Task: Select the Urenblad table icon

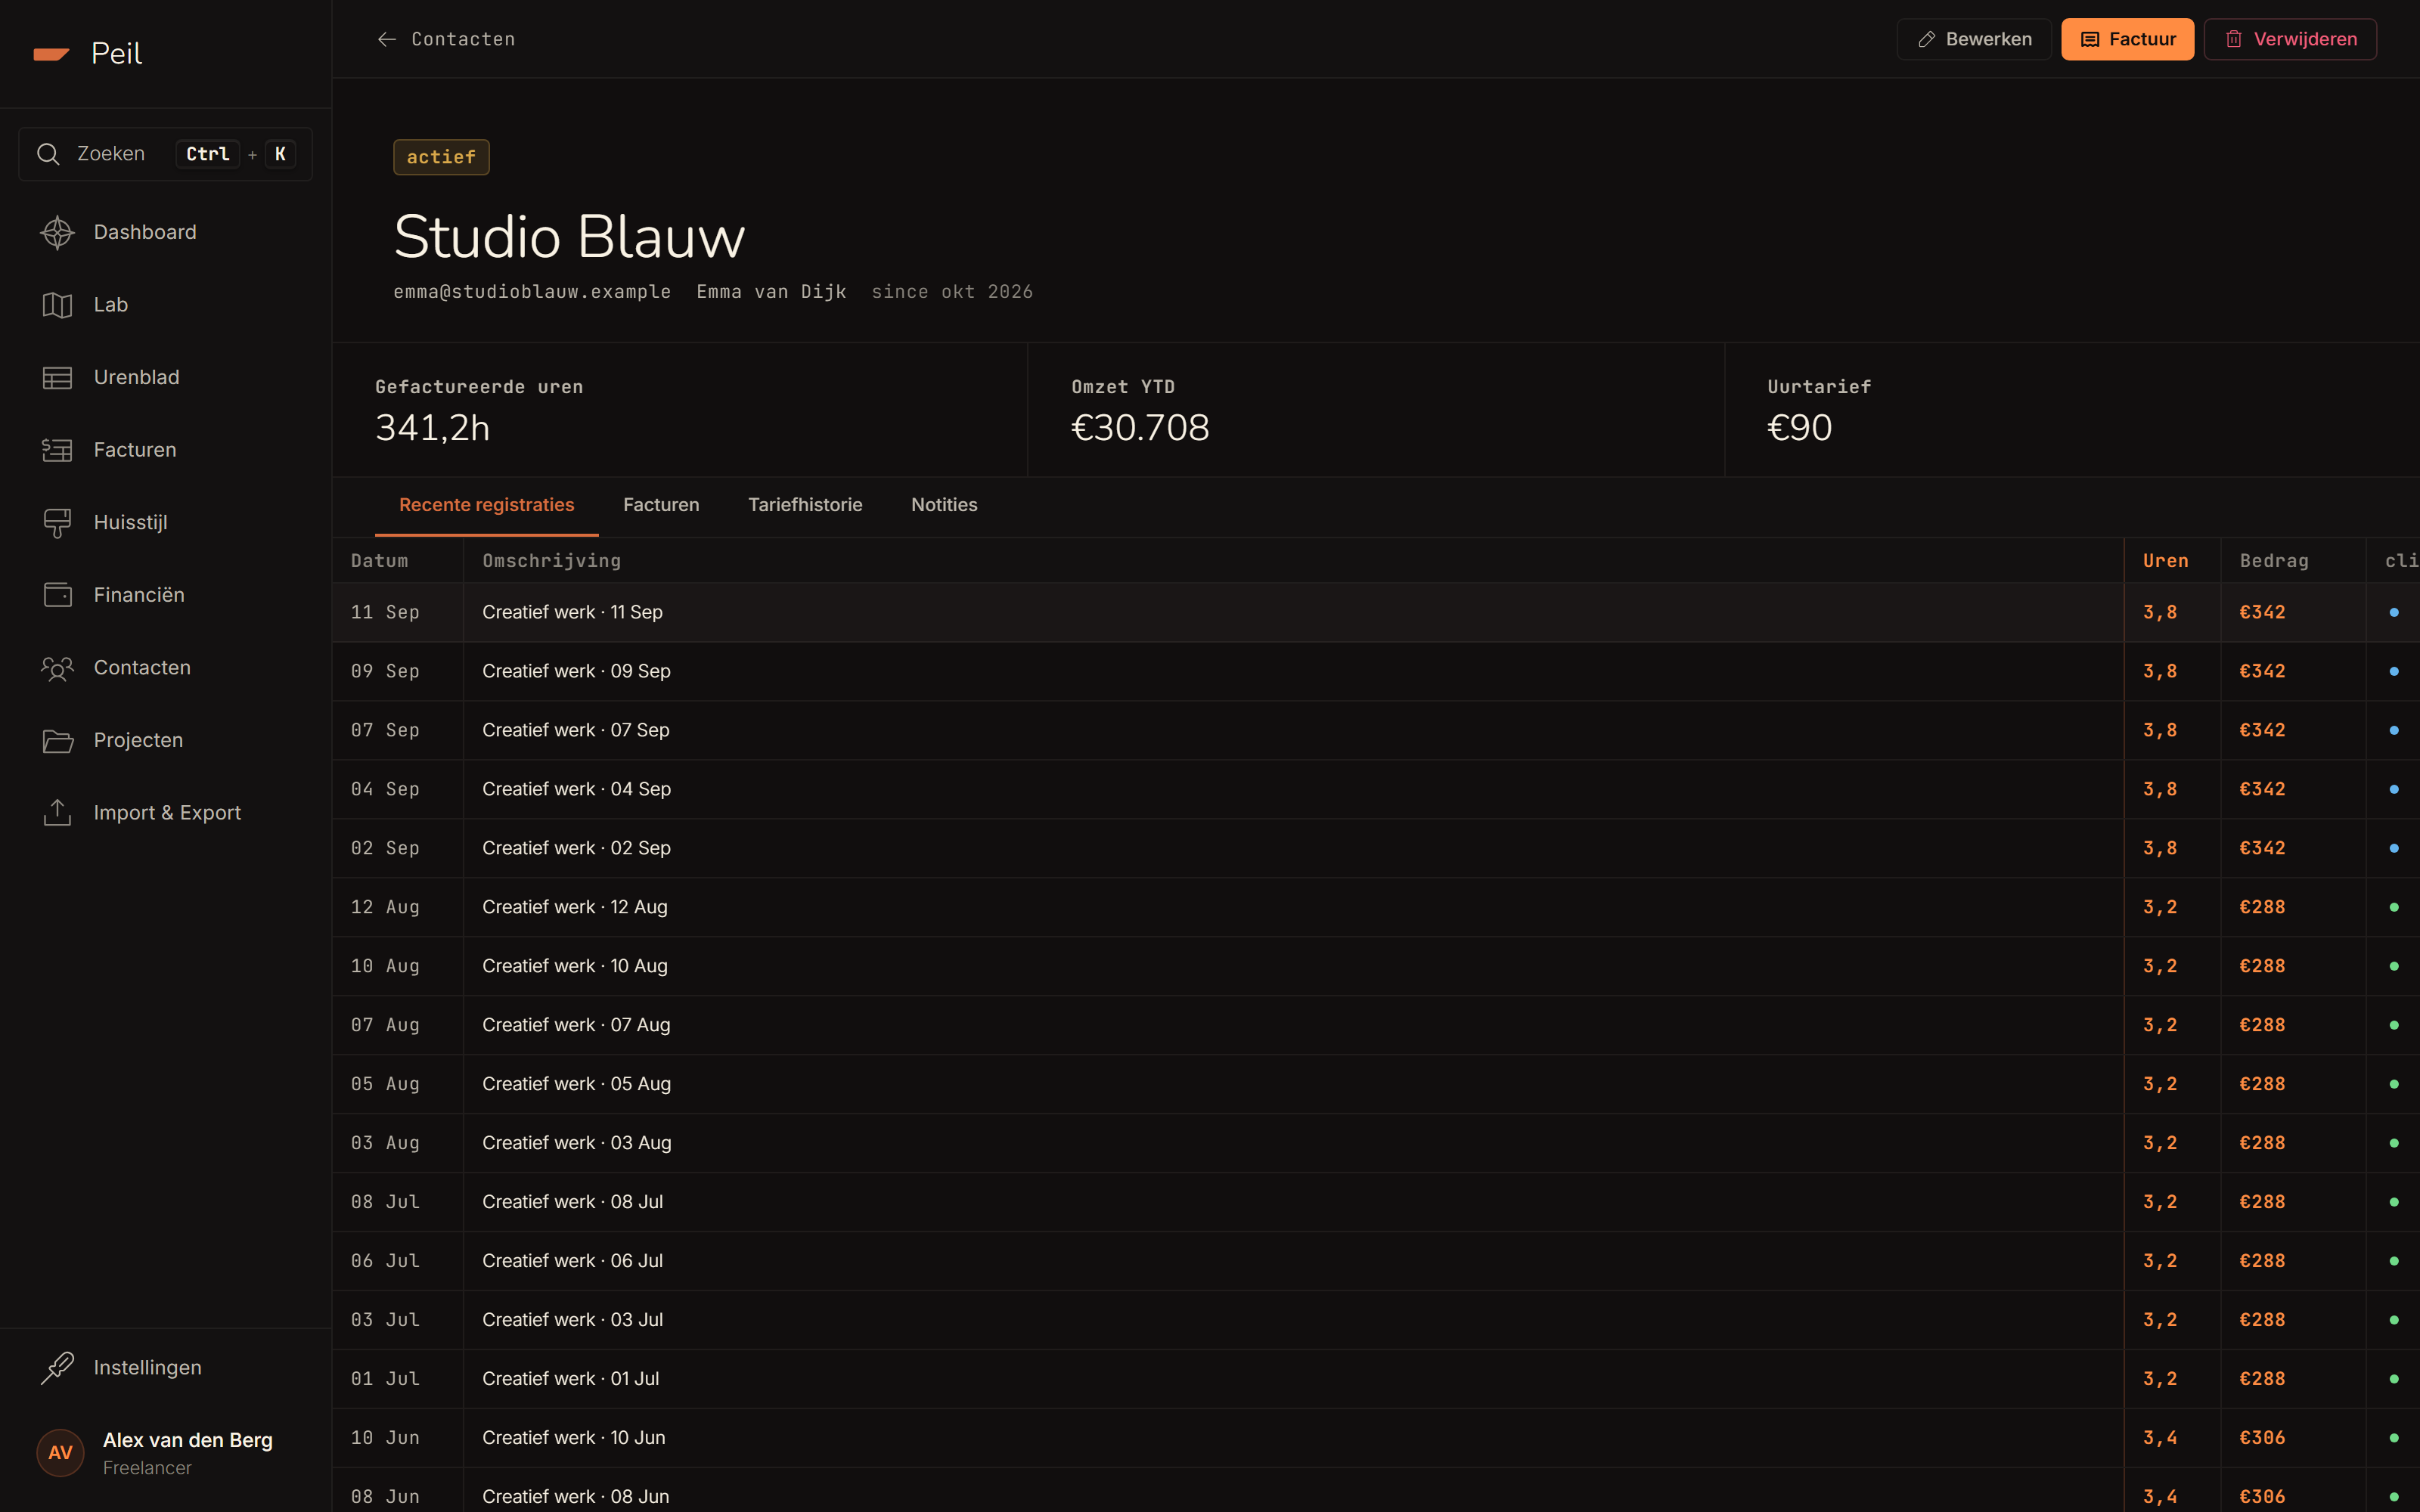Action: coord(57,377)
